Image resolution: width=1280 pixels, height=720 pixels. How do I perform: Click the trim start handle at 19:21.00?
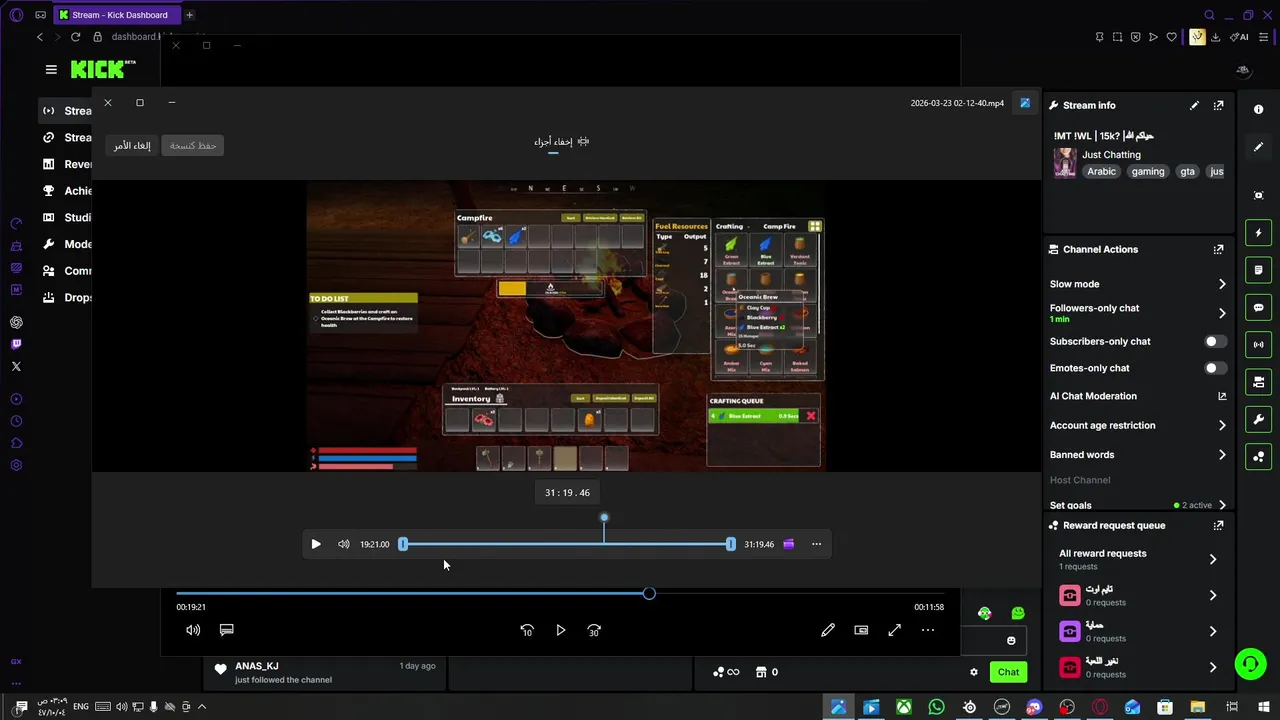[x=403, y=544]
